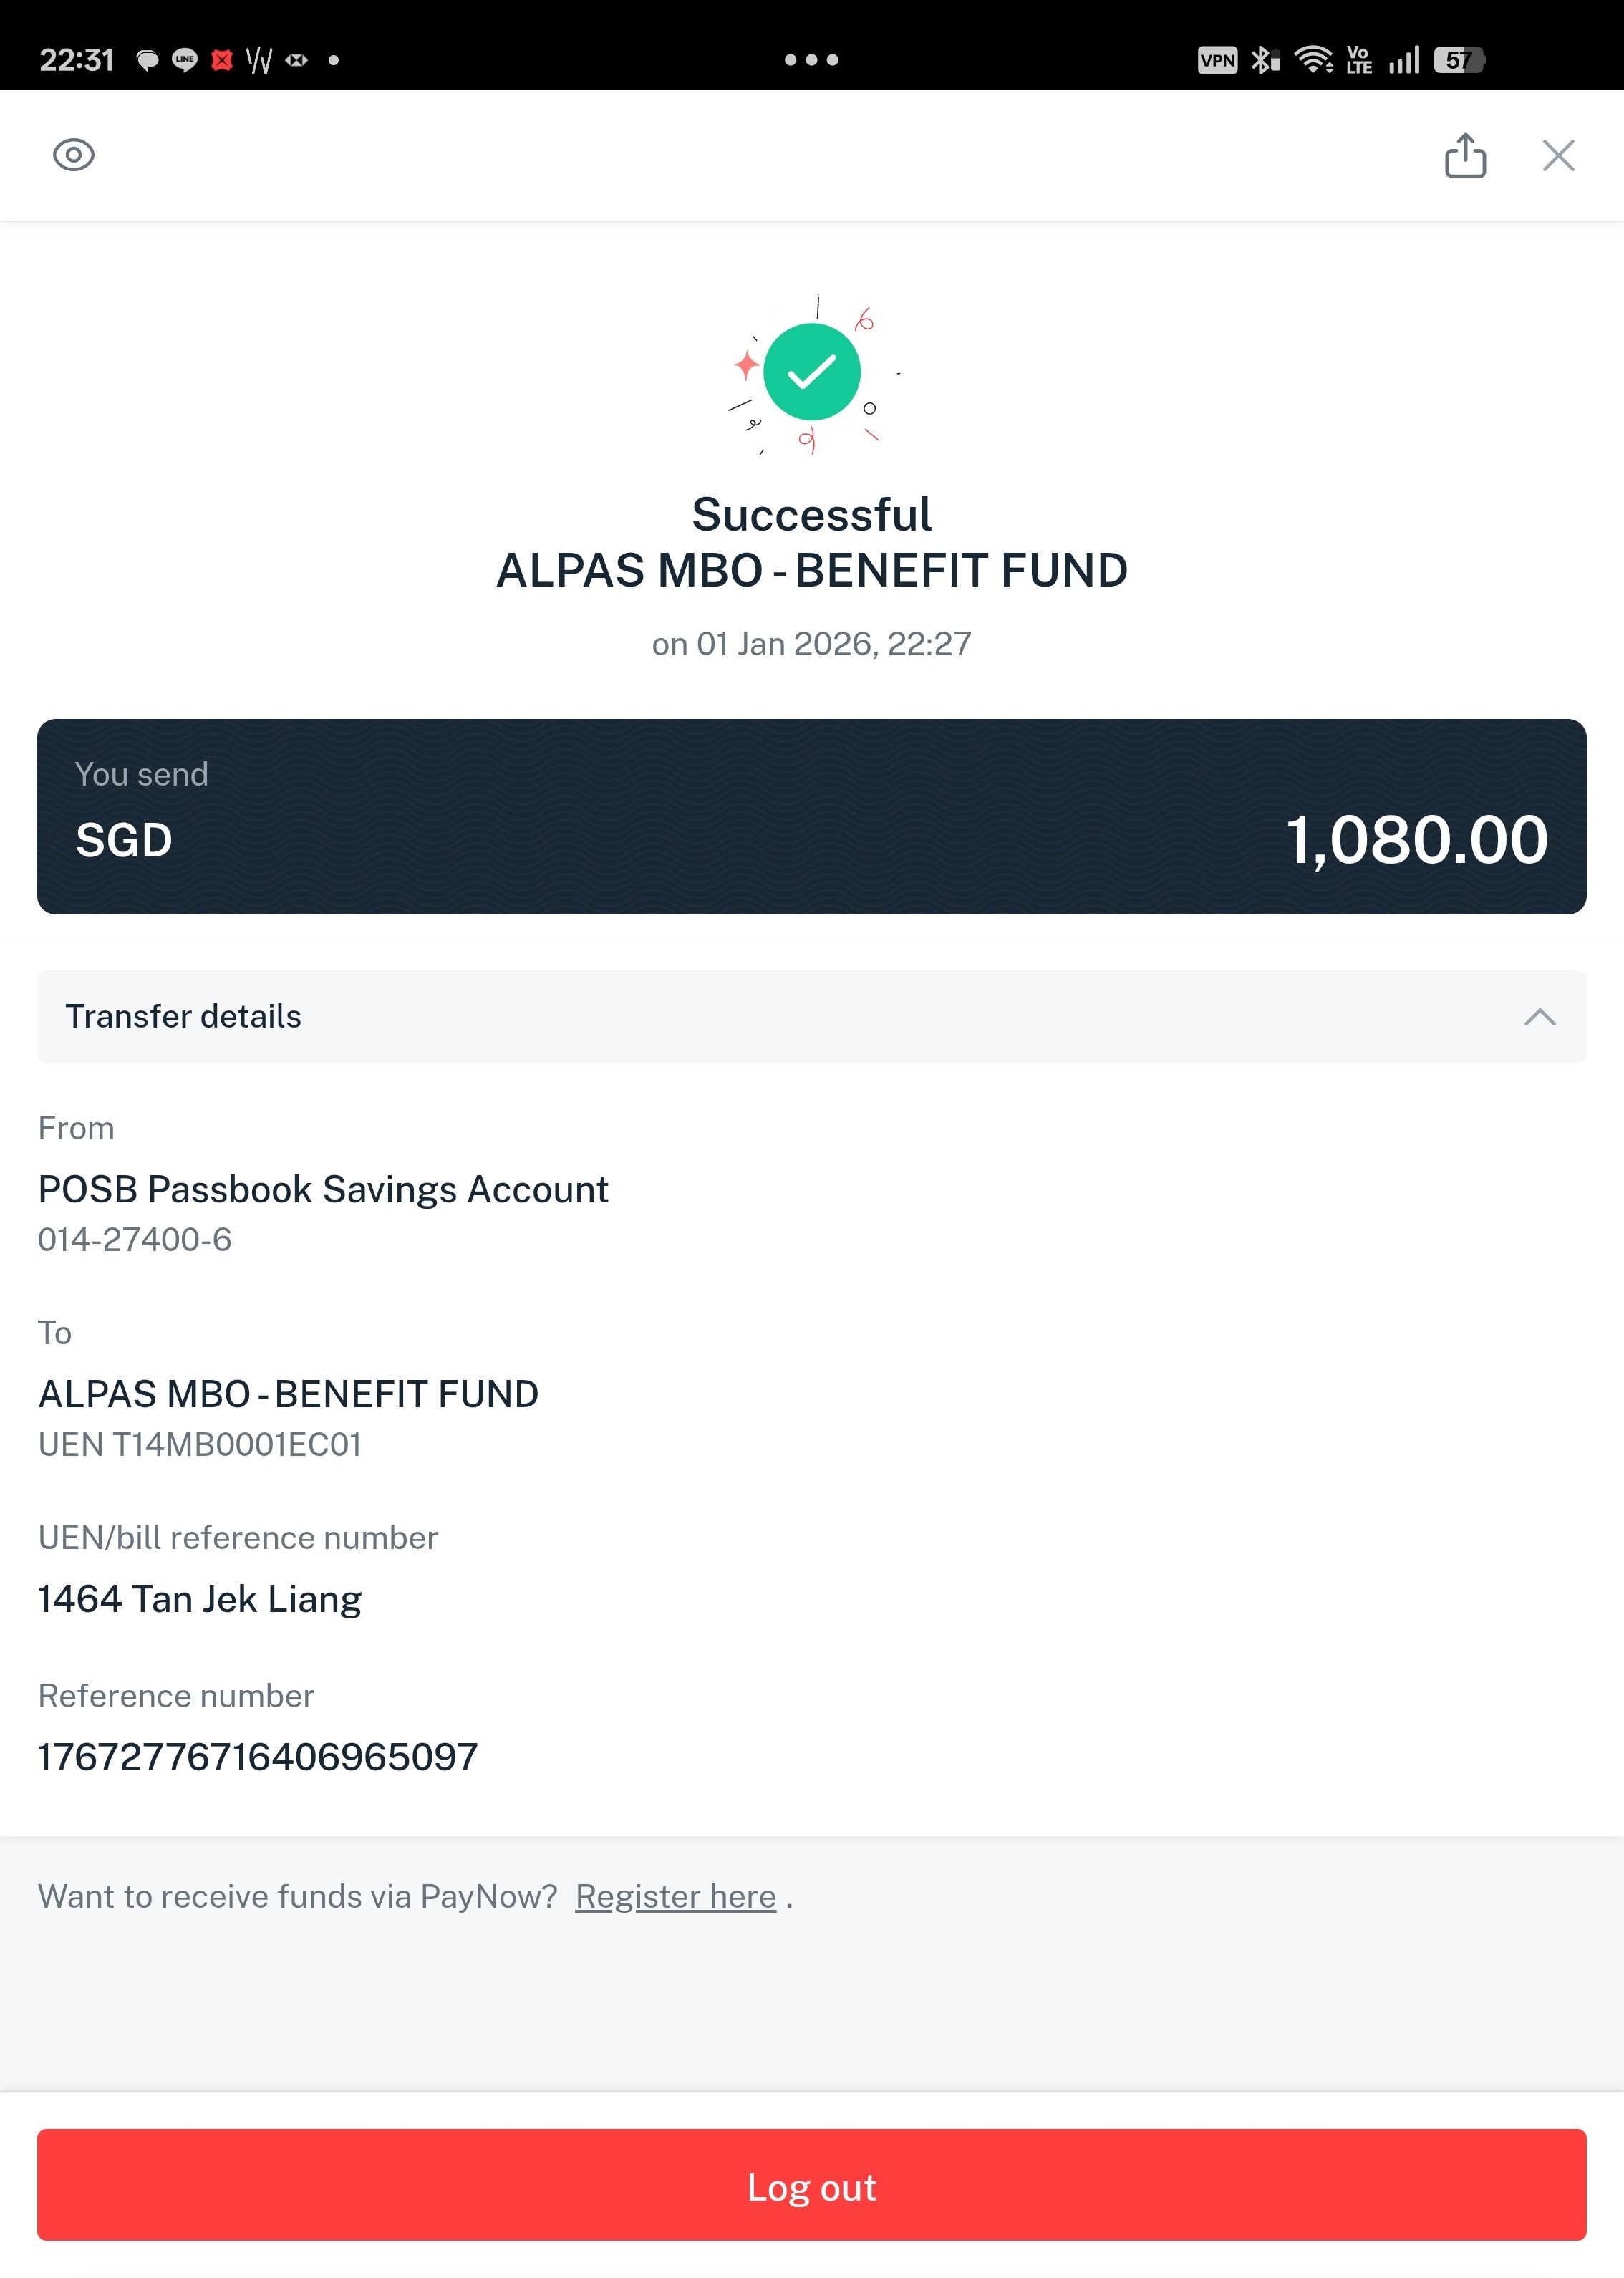Tap the share receipt icon
1624x2278 pixels.
[x=1465, y=156]
